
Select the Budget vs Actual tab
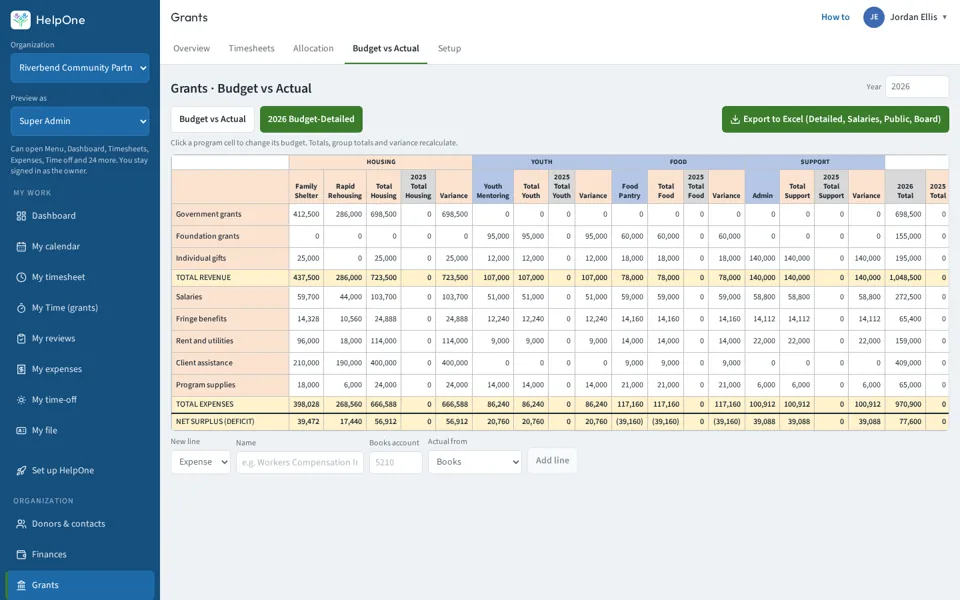[x=386, y=48]
